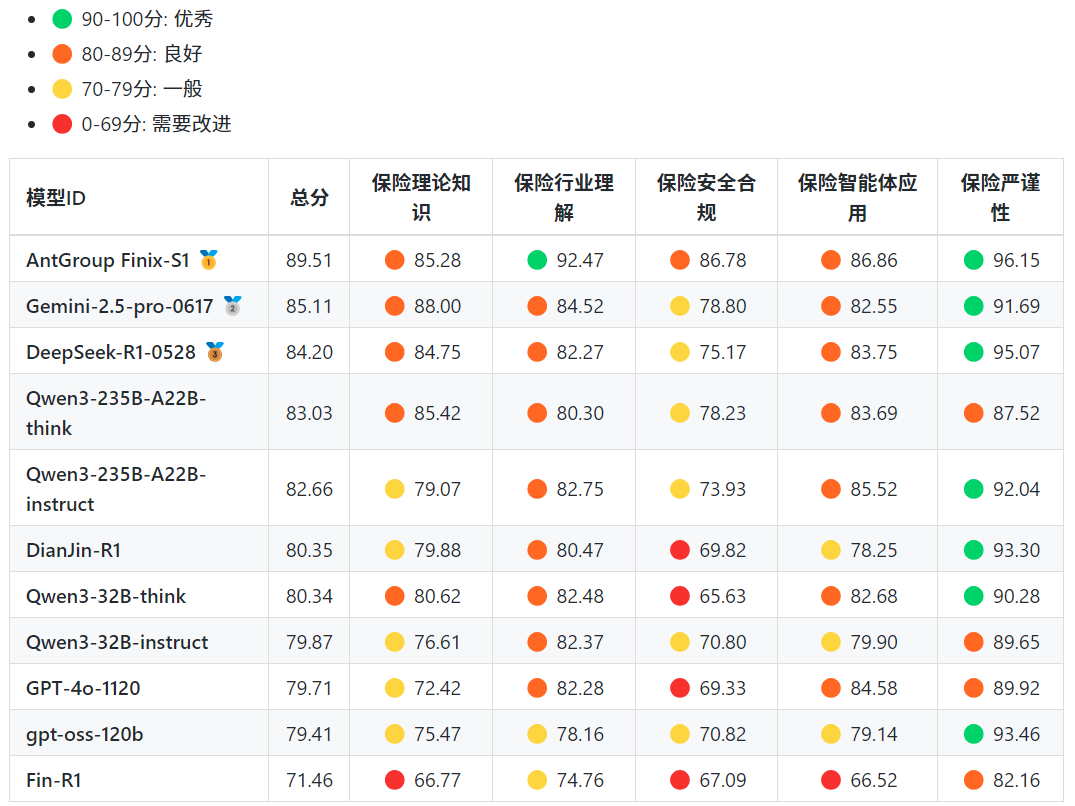Click the orange legend dot for 80-89分 良好

(x=63, y=54)
